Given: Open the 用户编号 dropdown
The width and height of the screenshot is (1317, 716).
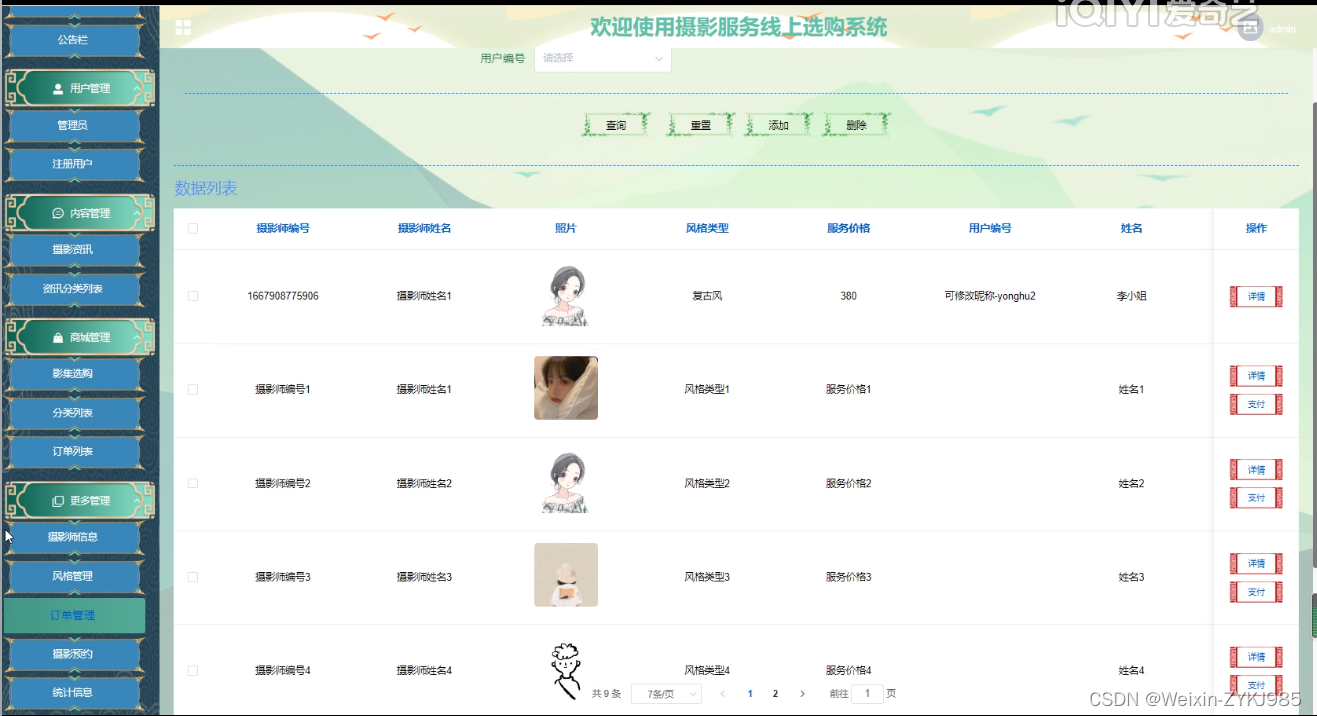Looking at the screenshot, I should point(603,58).
